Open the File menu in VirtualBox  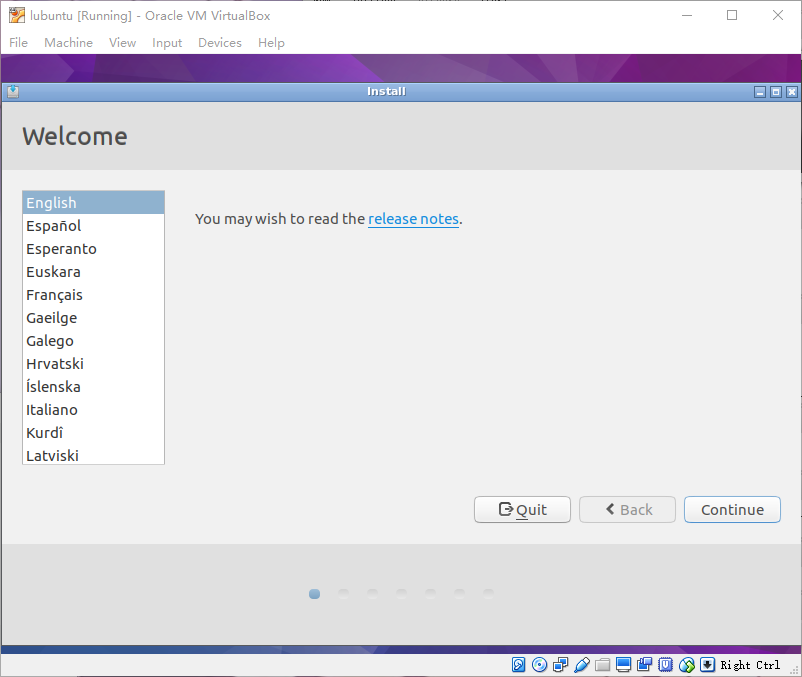click(18, 43)
